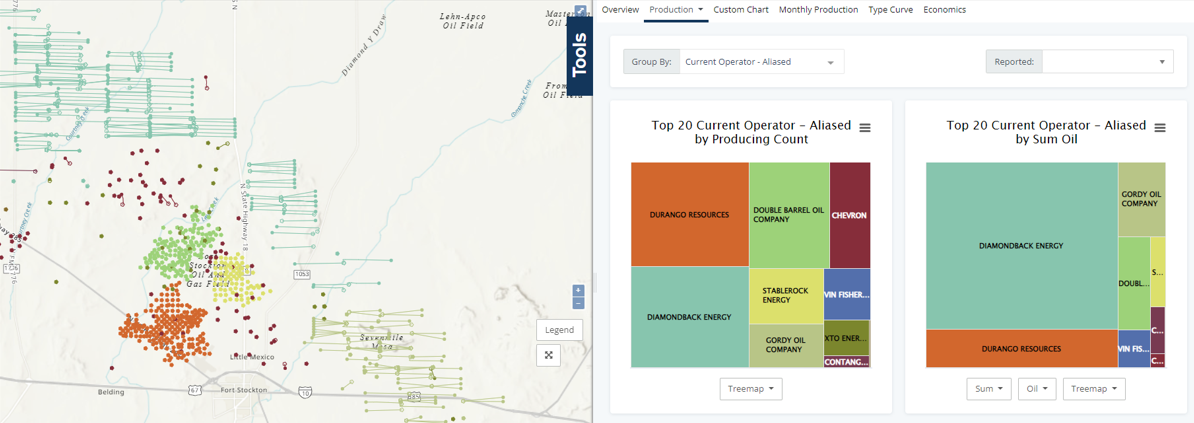This screenshot has height=423, width=1194.
Task: Click the Lehn-Apco Oil Field map label
Action: (x=465, y=21)
